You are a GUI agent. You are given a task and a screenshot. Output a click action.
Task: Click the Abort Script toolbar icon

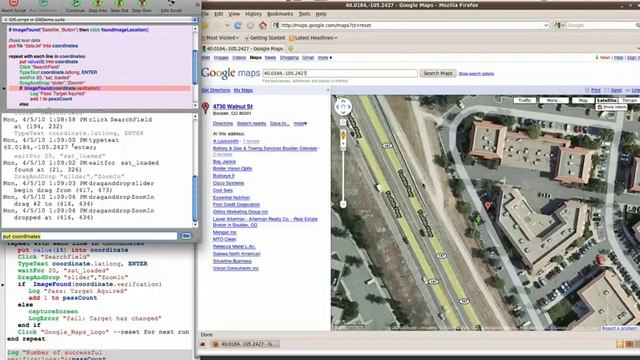pyautogui.click(x=13, y=3)
